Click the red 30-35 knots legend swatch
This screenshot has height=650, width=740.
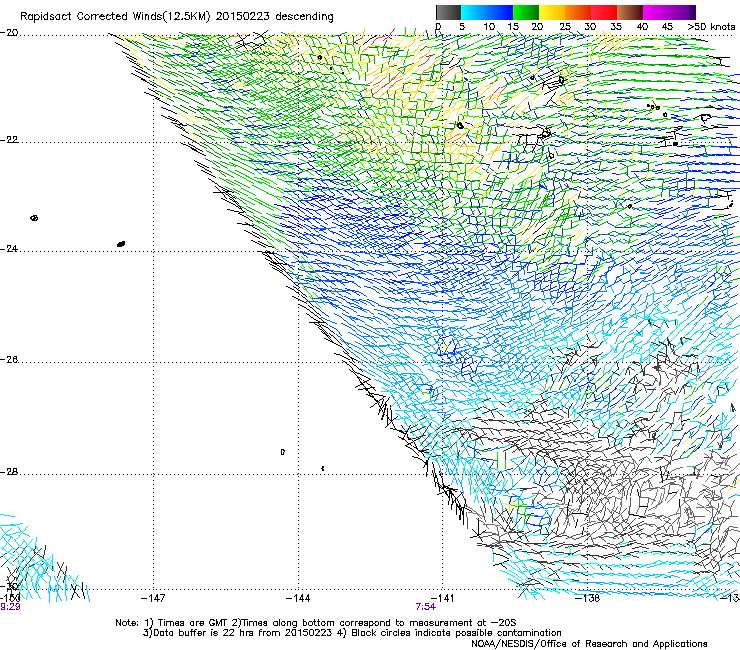click(x=604, y=12)
